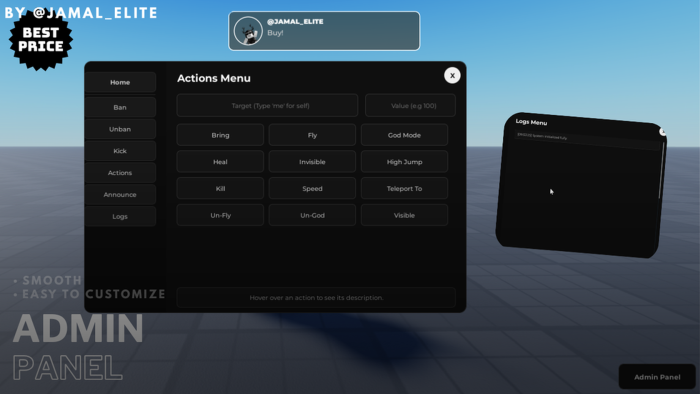Close the Actions Menu with X
This screenshot has width=700, height=394.
[452, 75]
